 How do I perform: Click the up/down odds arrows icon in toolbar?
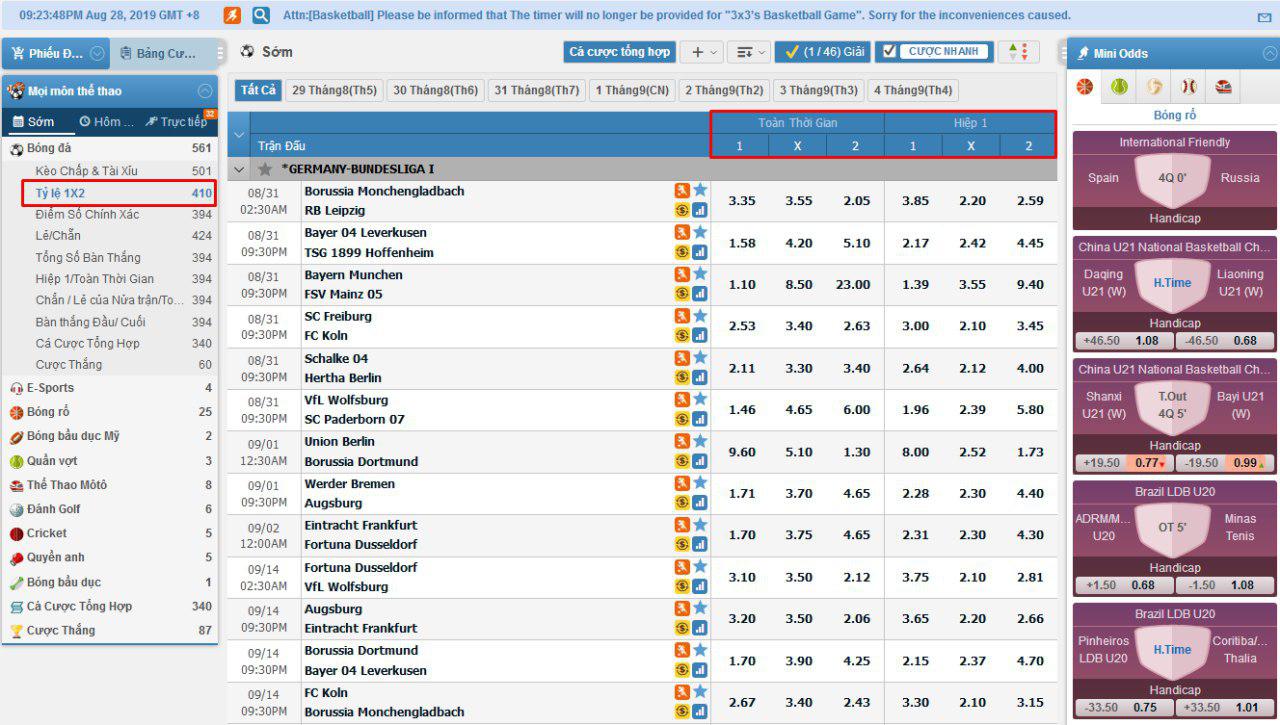[x=1018, y=52]
